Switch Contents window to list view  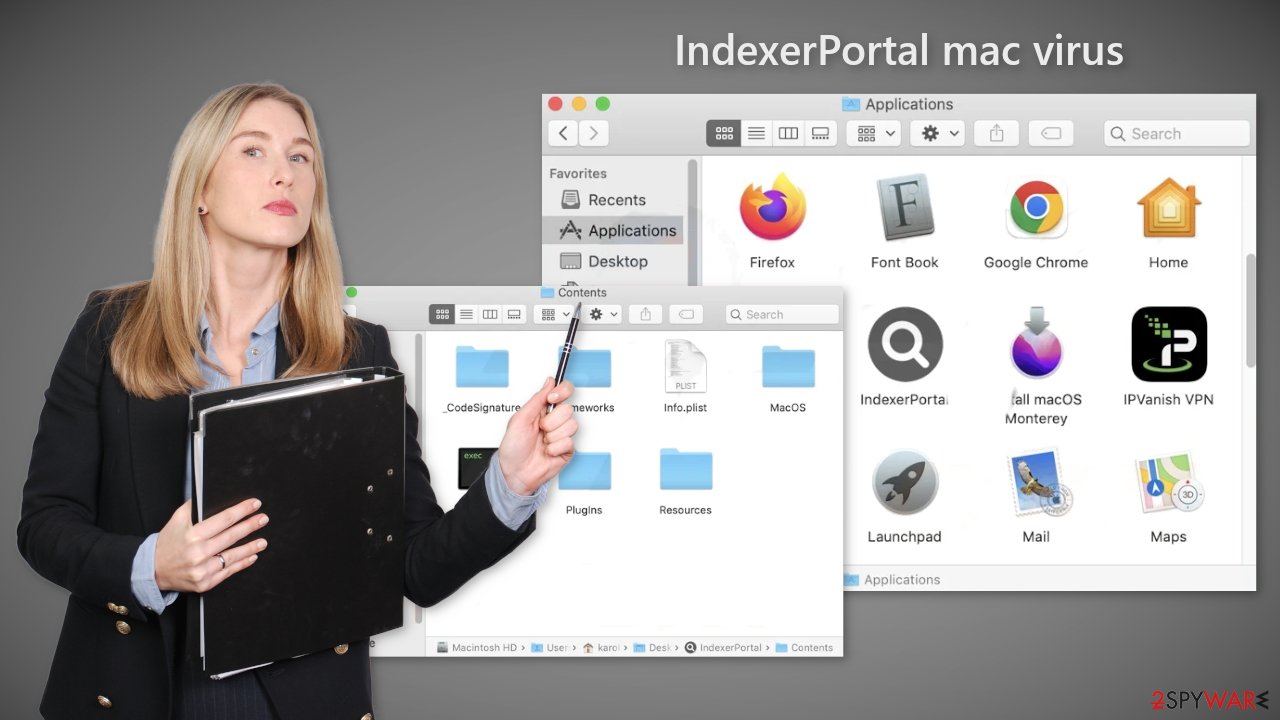click(466, 314)
